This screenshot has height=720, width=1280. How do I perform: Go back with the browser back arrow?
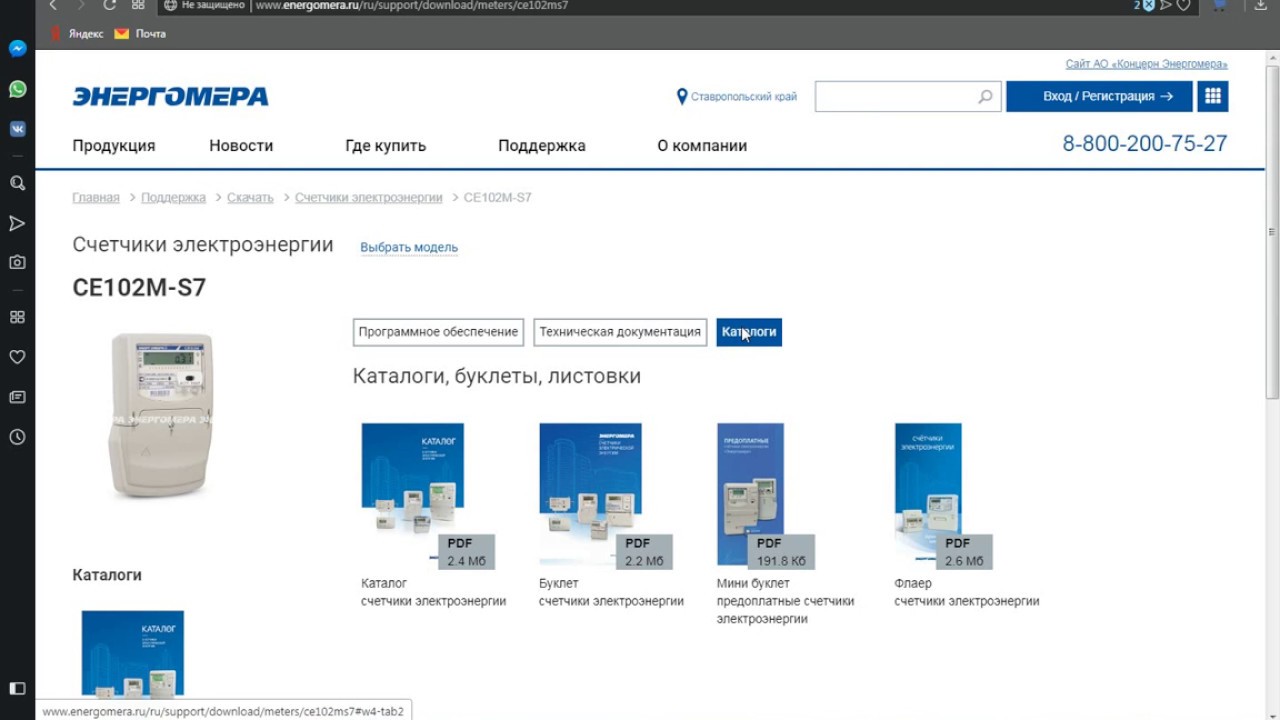coord(54,5)
